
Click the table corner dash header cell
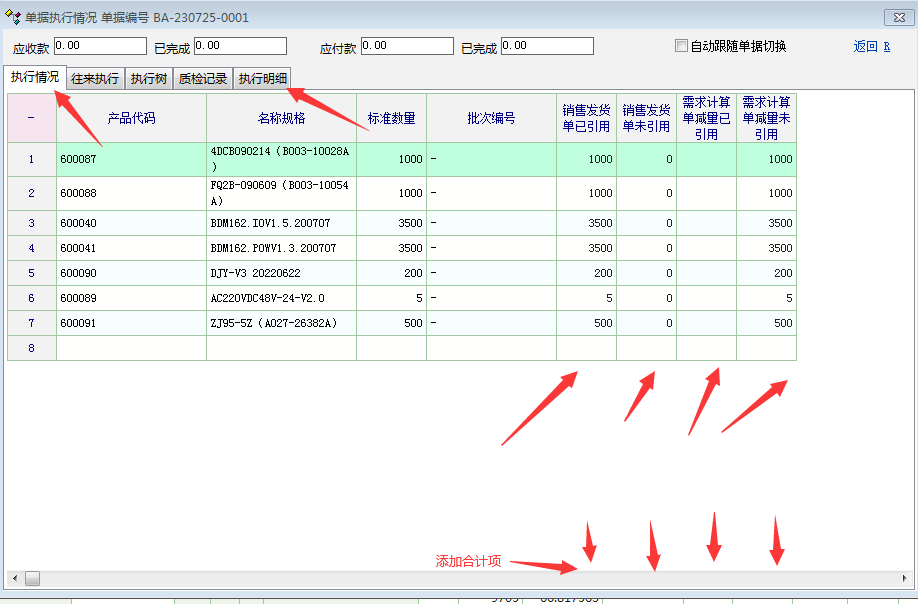[31, 118]
